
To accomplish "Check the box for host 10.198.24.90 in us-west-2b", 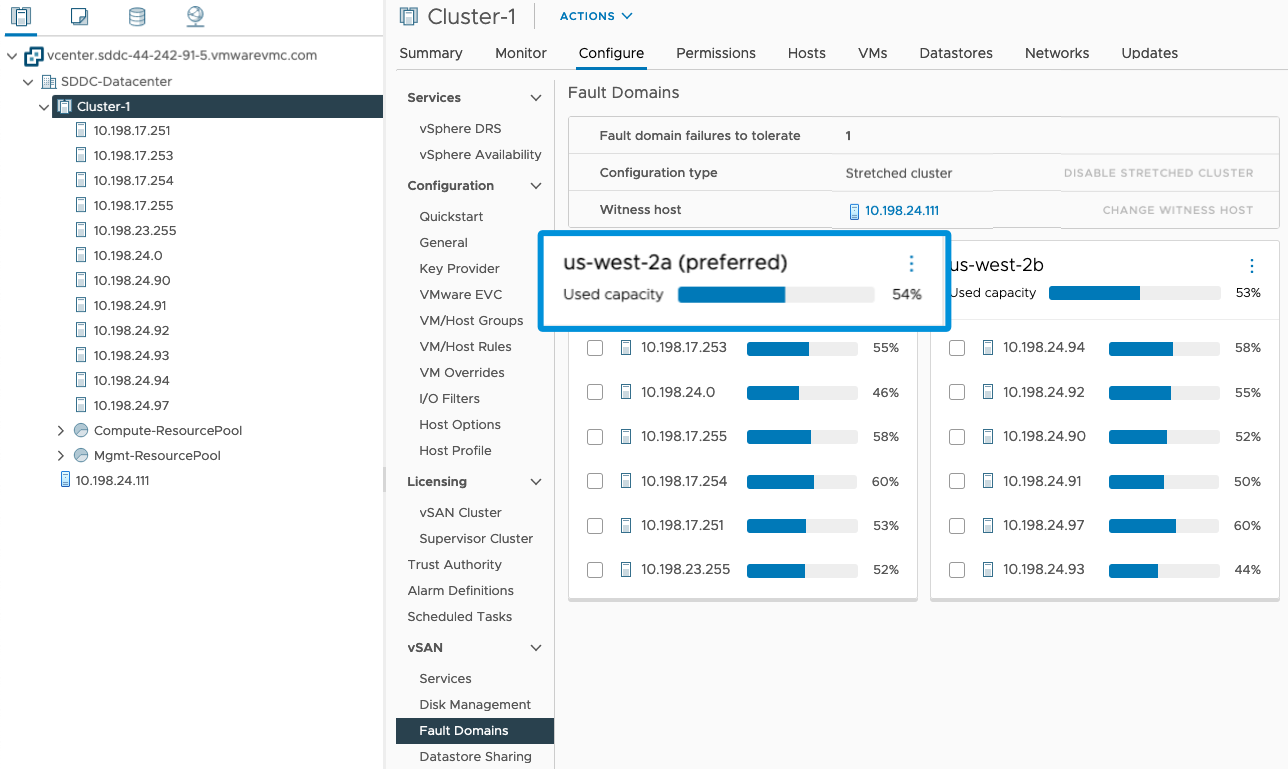I will (x=957, y=437).
